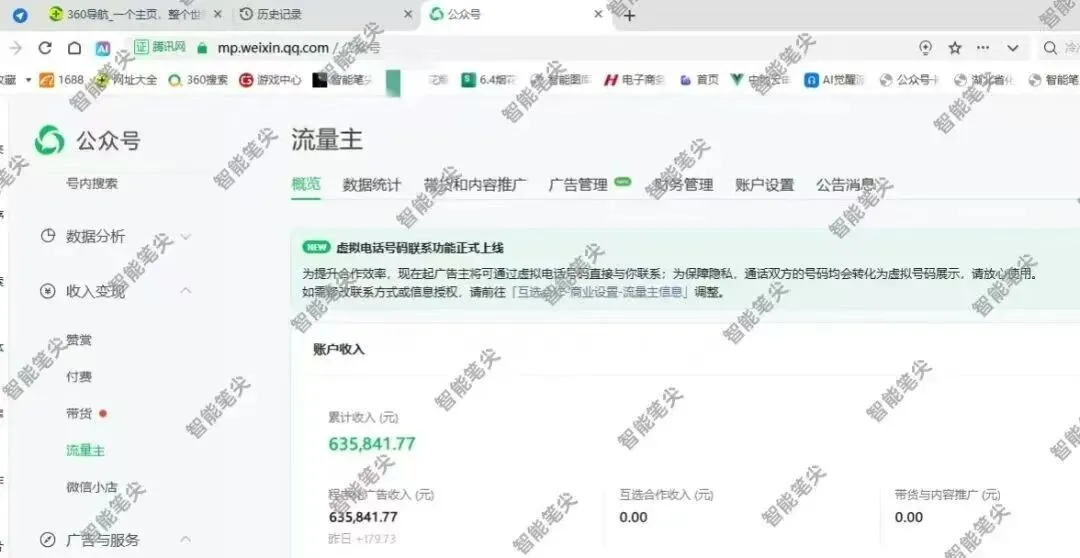
Task: Collapse the 广告与服务 section chevron
Action: [186, 539]
